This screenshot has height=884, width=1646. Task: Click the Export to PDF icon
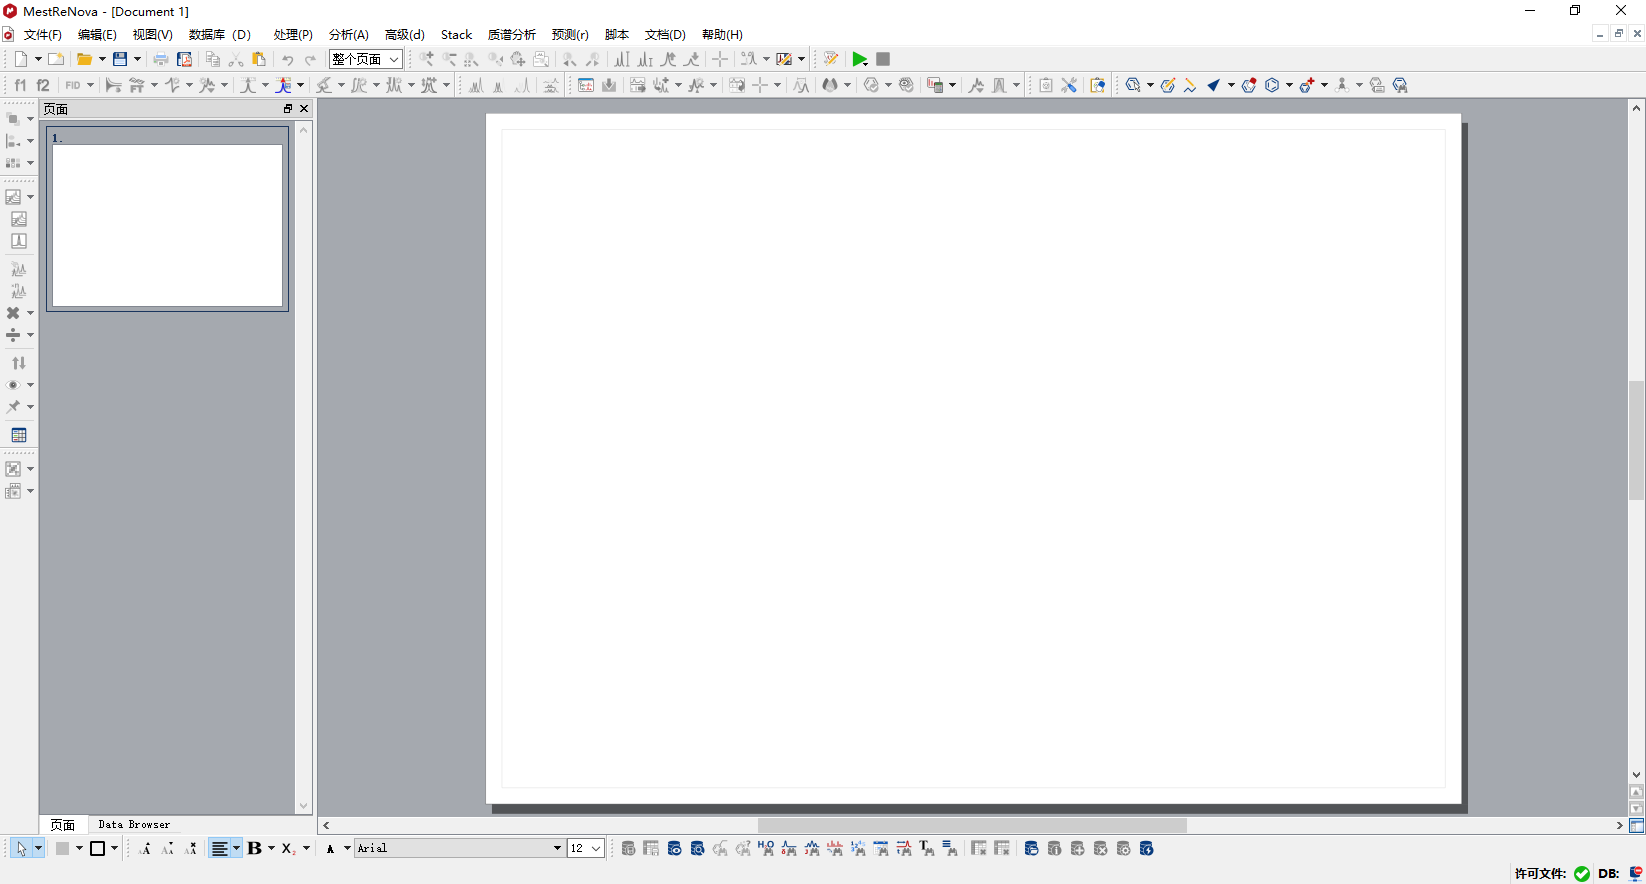(184, 60)
